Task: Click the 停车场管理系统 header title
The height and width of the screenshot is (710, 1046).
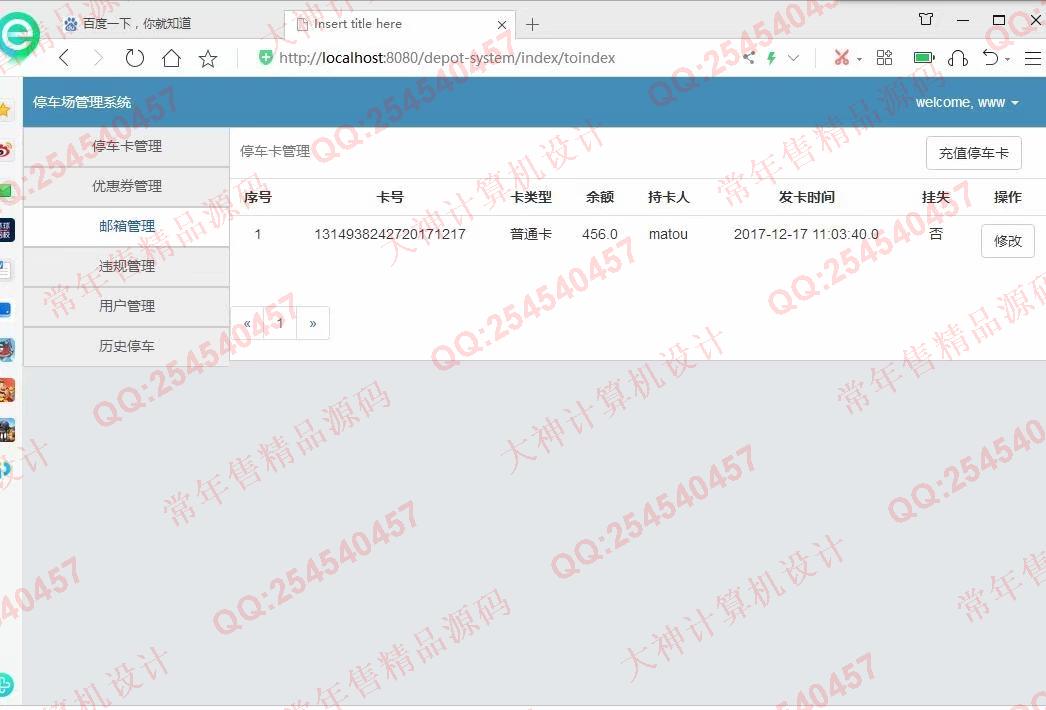Action: click(x=82, y=102)
